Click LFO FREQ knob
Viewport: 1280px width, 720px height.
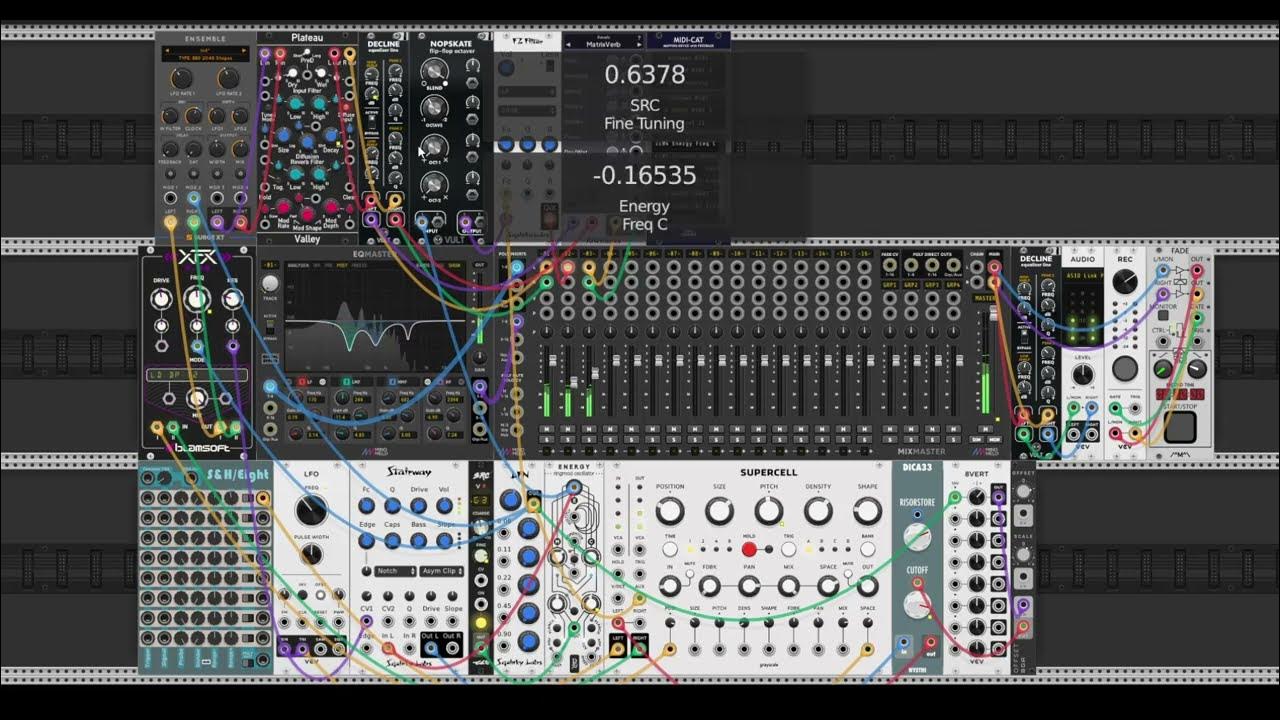(311, 509)
